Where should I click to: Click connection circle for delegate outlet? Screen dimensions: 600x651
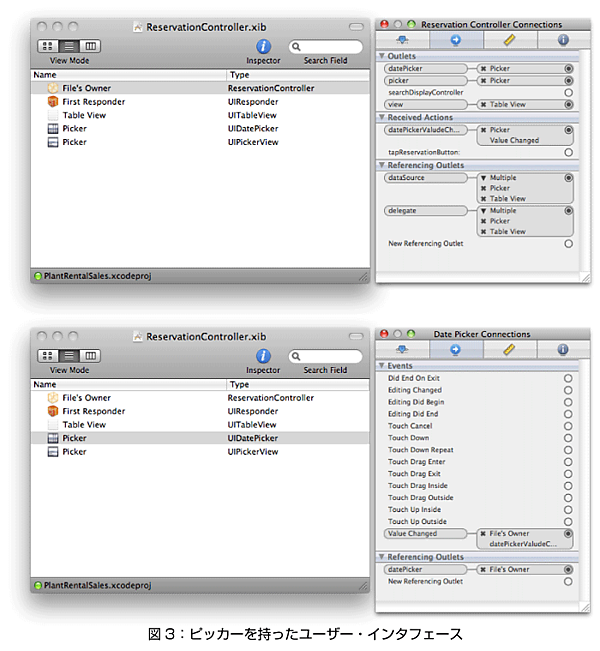[x=568, y=211]
